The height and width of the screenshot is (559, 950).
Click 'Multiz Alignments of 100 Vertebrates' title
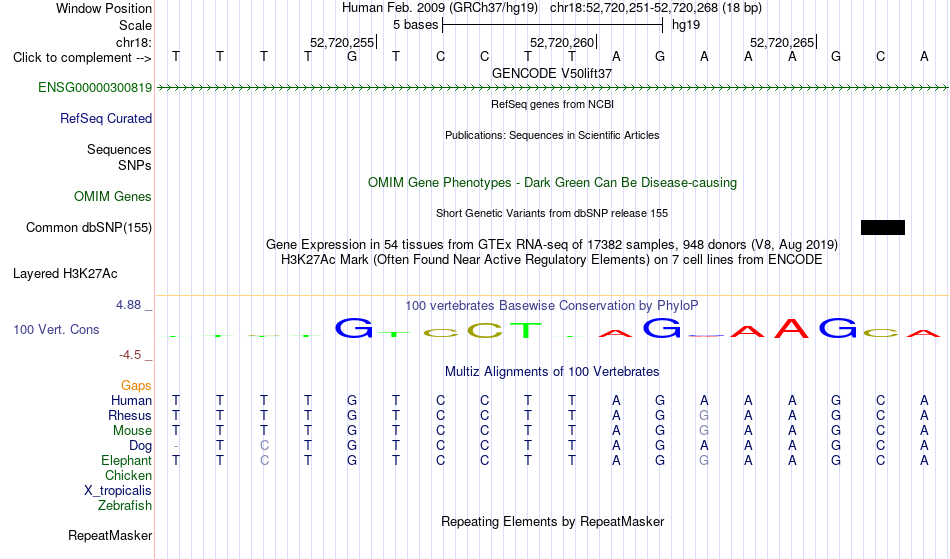pyautogui.click(x=552, y=371)
